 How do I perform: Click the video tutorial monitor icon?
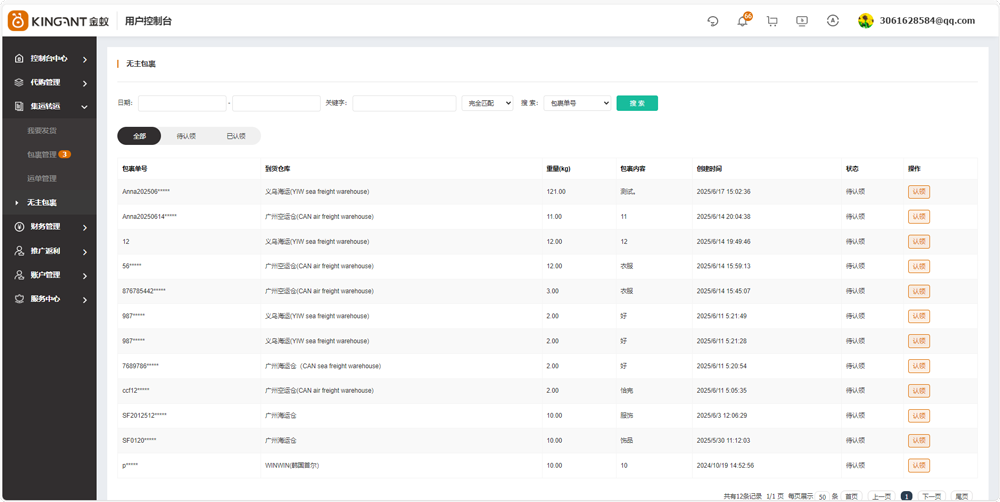[802, 21]
